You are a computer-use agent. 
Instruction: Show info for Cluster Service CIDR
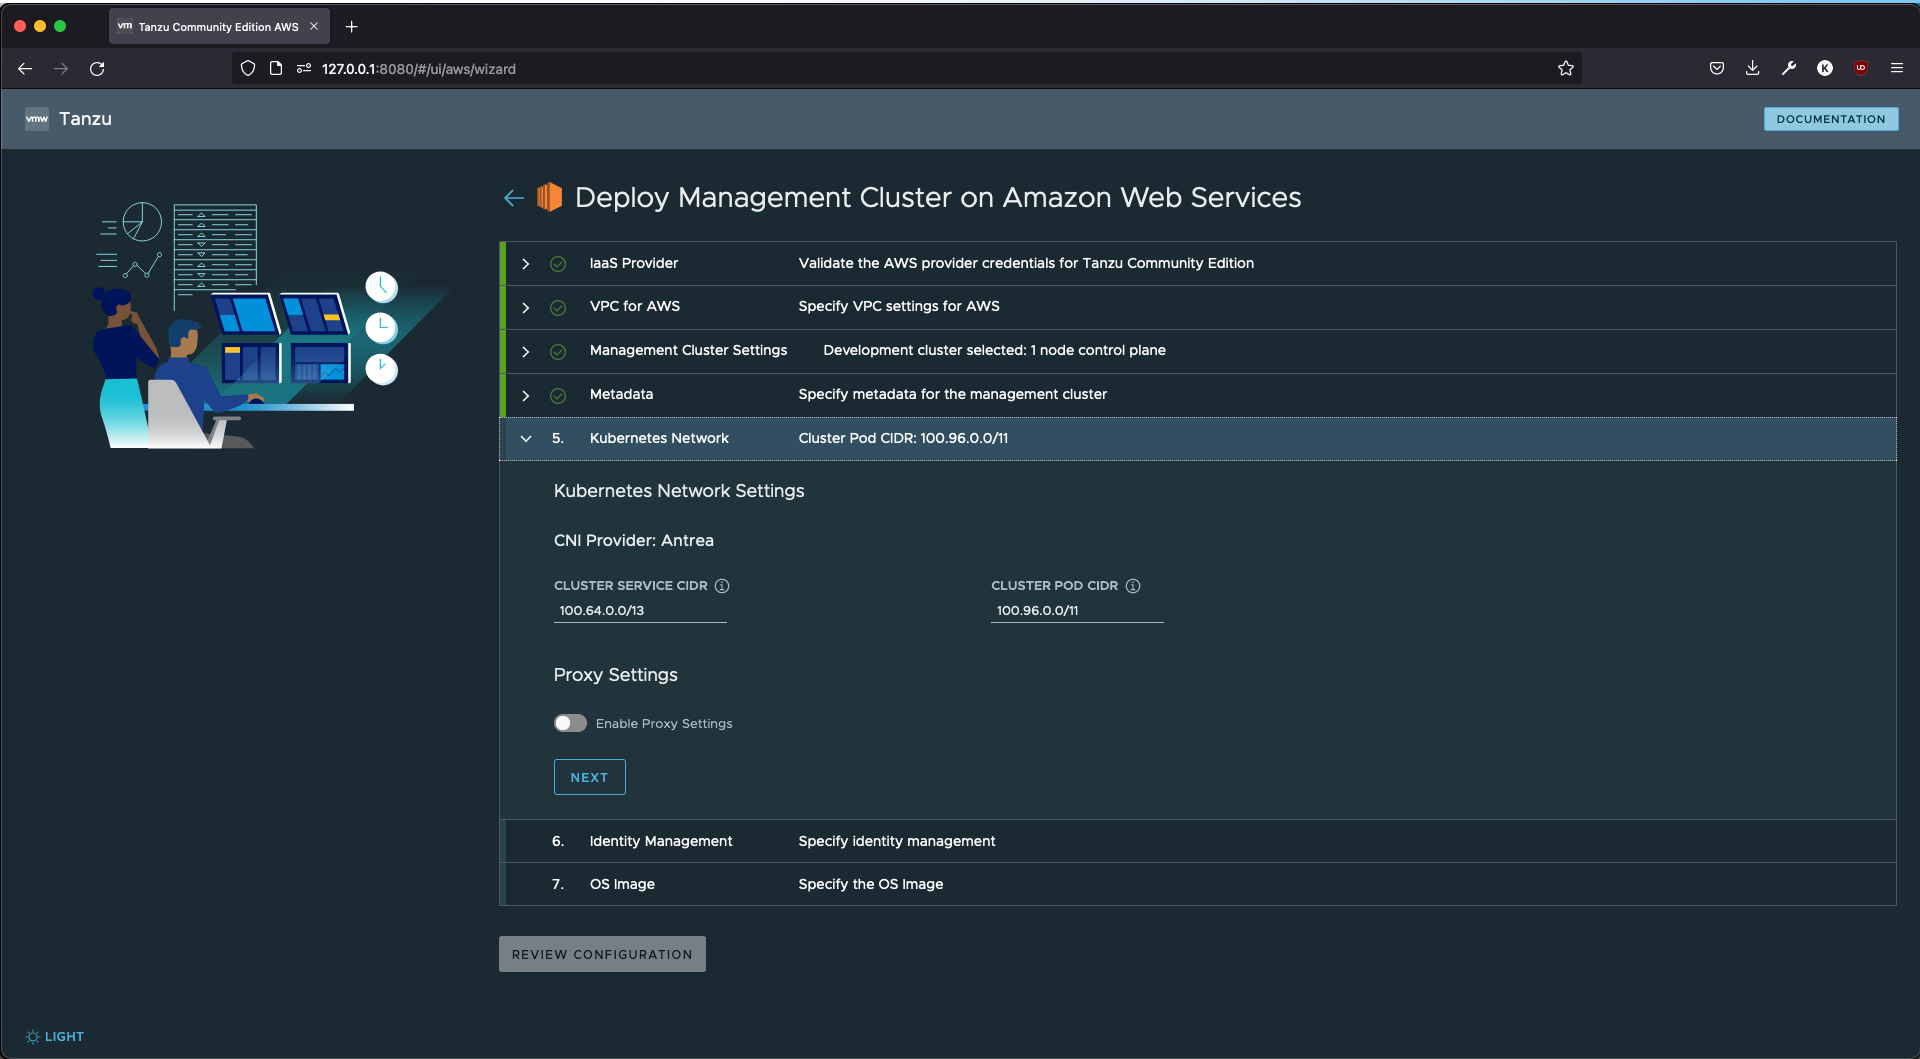pyautogui.click(x=722, y=586)
